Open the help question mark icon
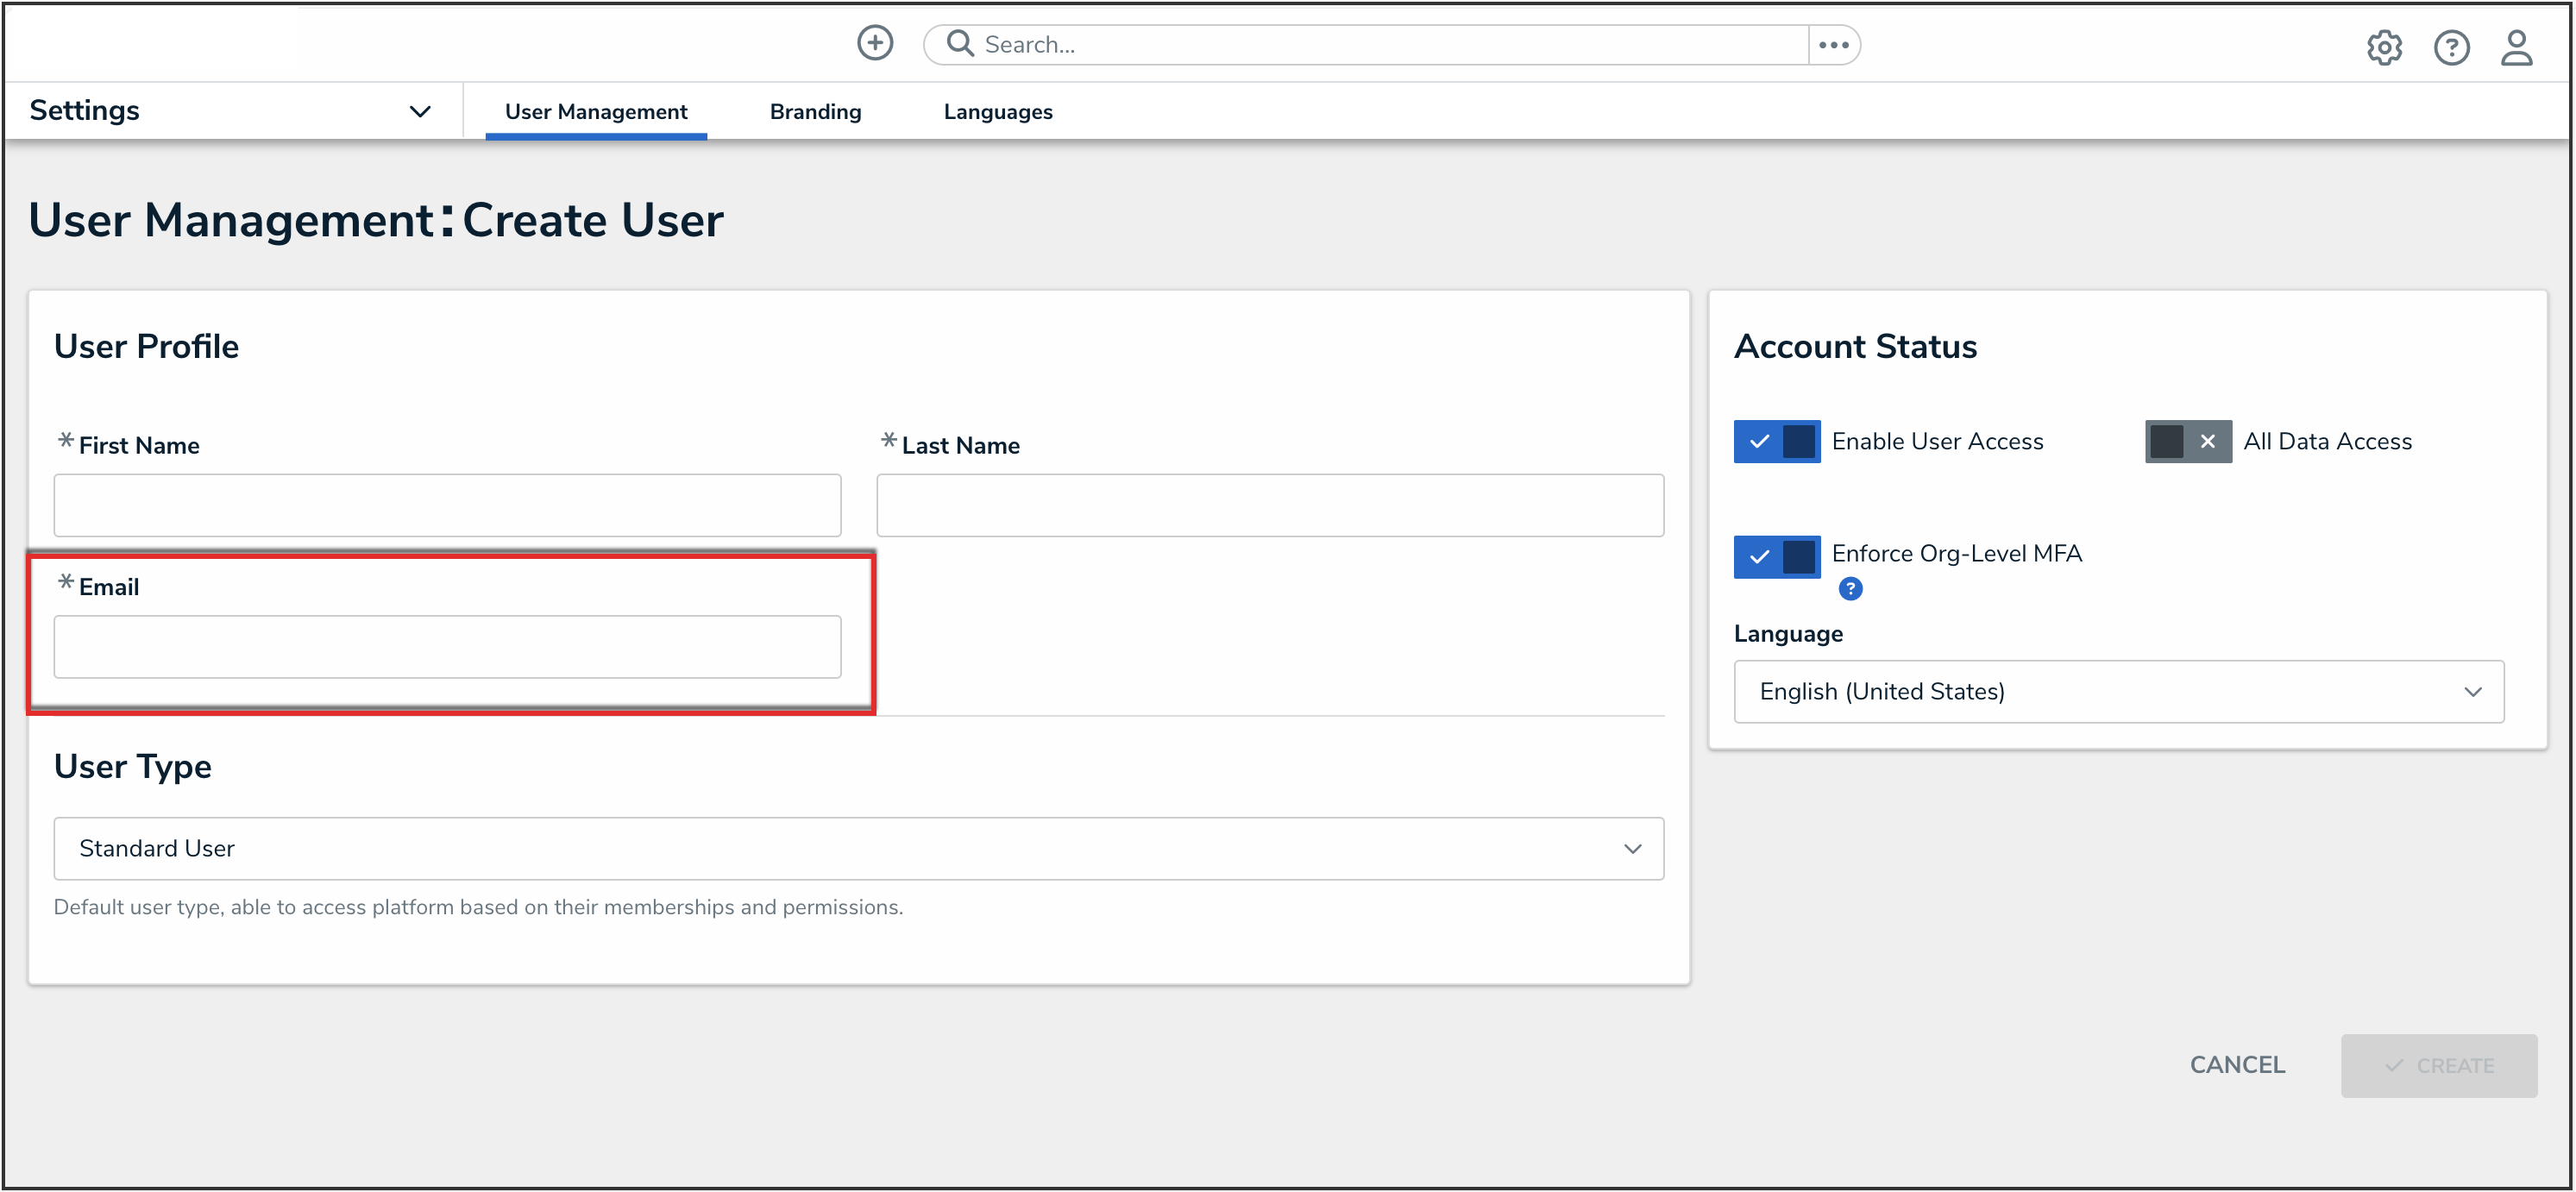Image resolution: width=2576 pixels, height=1192 pixels. (x=2450, y=47)
